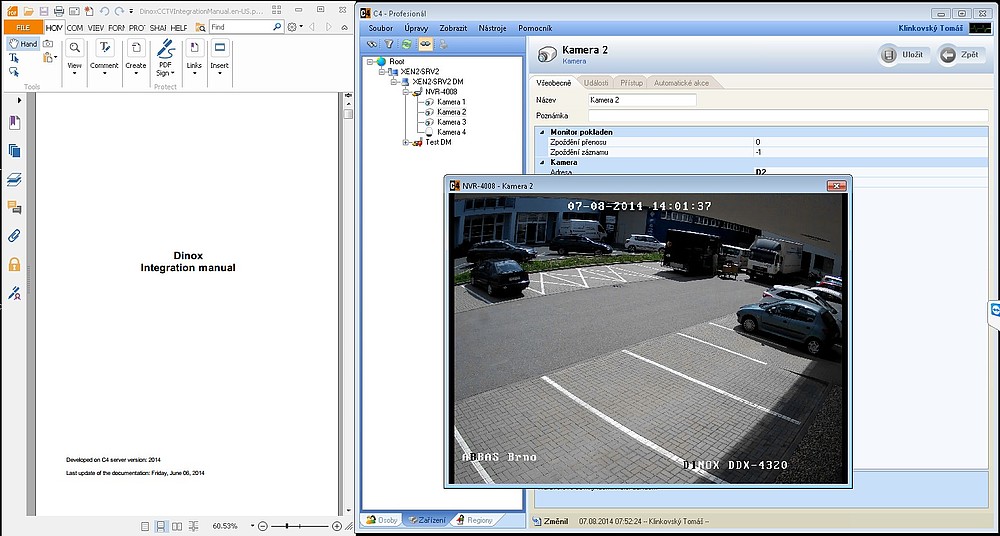Toggle the highlighted glasses icon in C4 toolbar
This screenshot has height=536, width=1000.
coord(424,44)
